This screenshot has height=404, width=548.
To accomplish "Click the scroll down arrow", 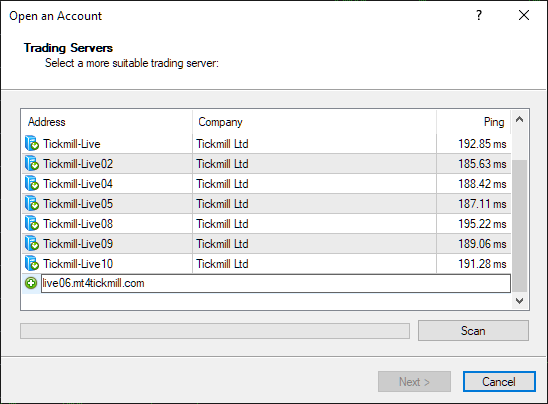I will [x=520, y=301].
